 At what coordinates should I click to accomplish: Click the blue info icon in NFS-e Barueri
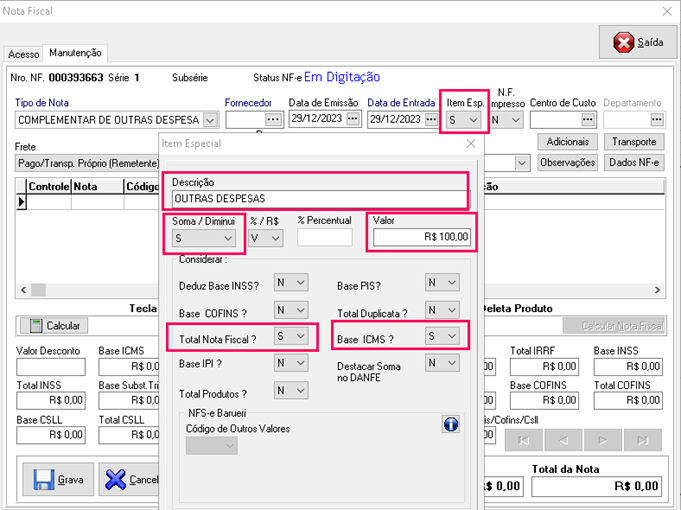click(x=450, y=425)
